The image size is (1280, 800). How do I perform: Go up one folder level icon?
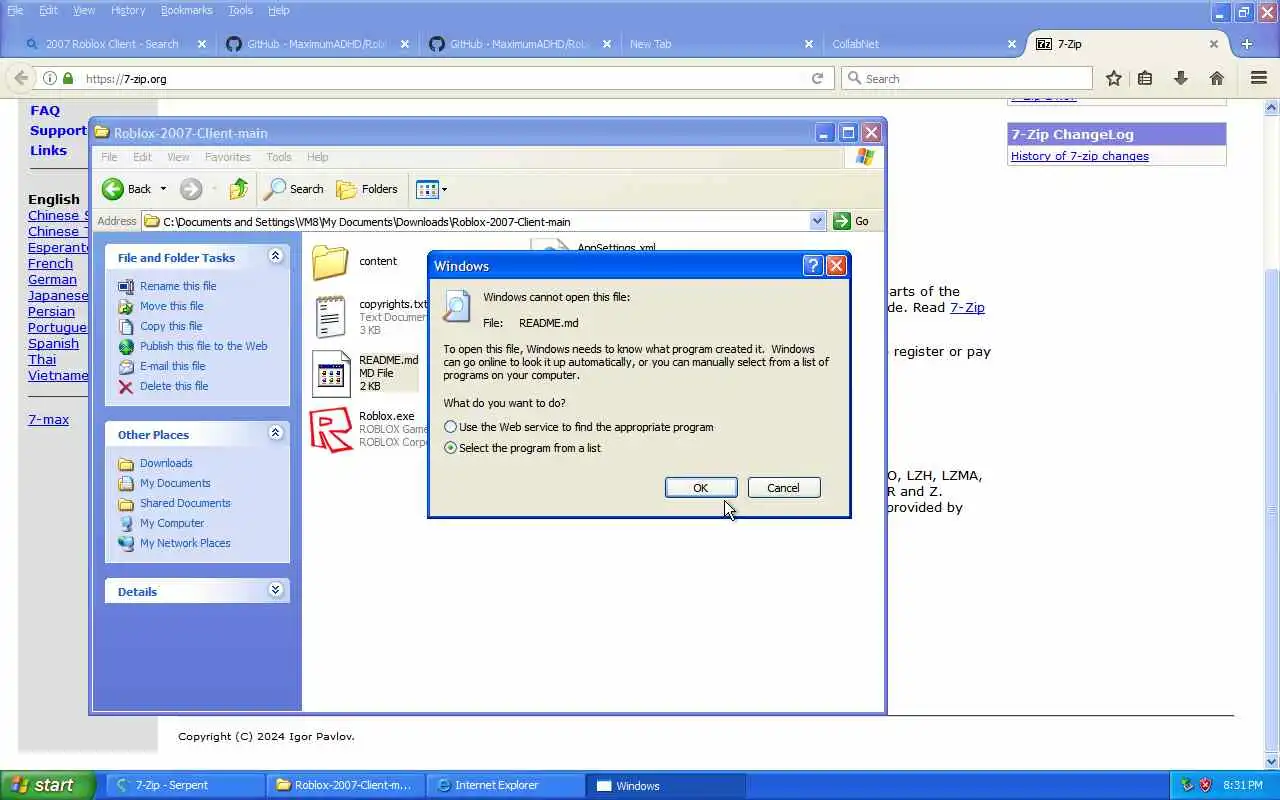point(238,189)
